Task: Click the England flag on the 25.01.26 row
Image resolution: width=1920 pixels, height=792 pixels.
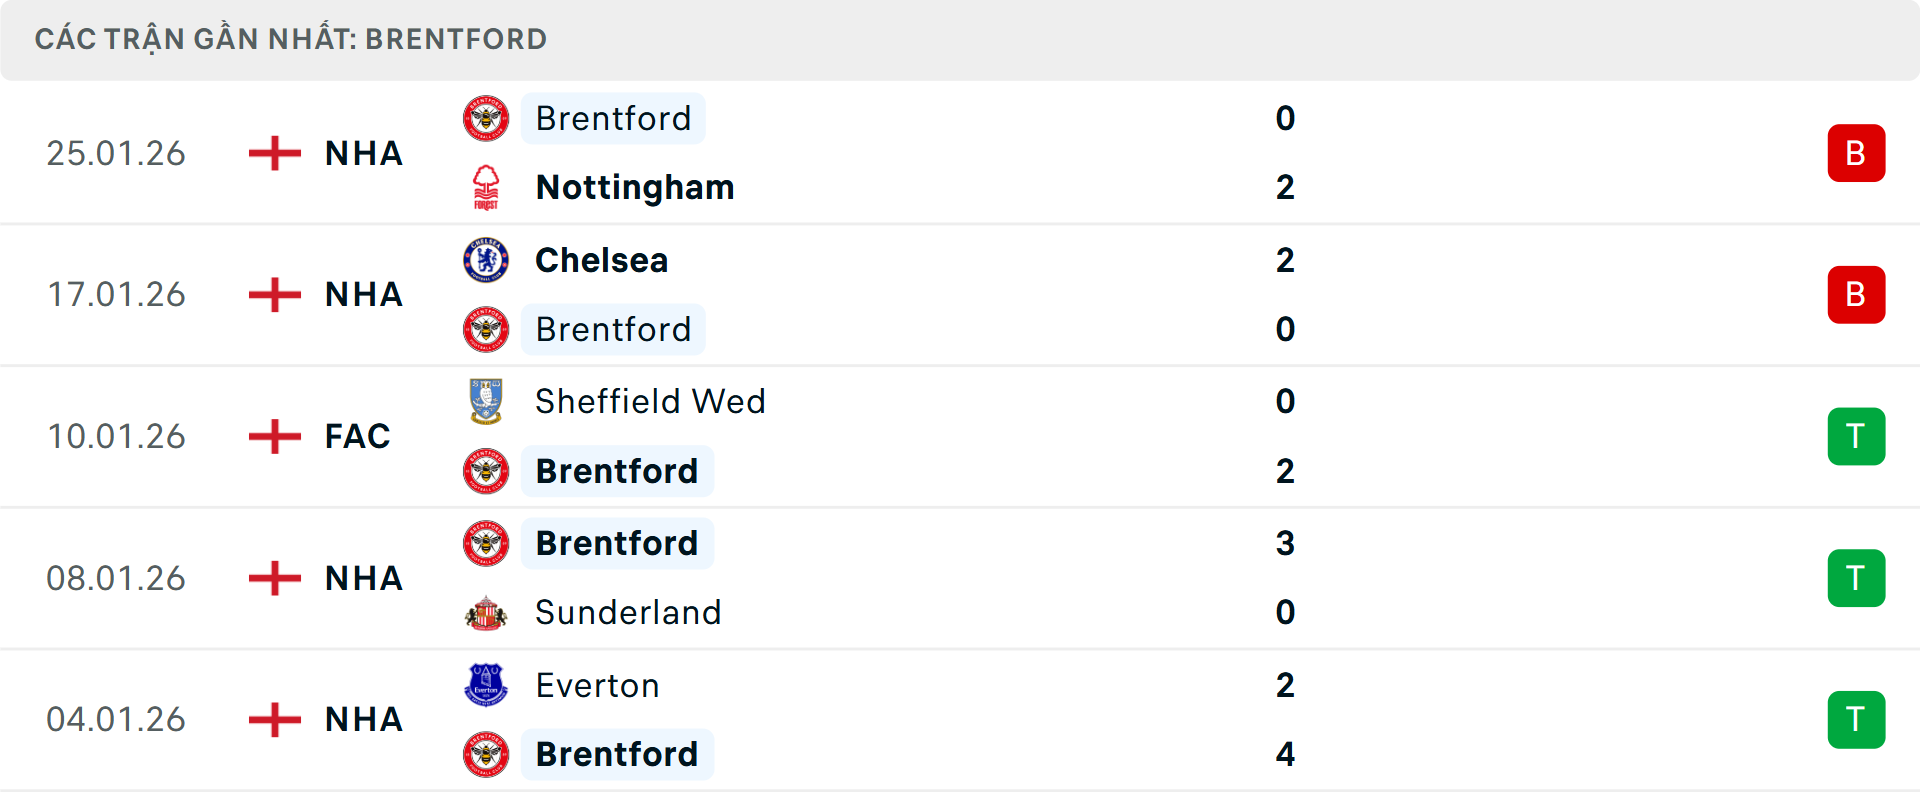Action: pyautogui.click(x=273, y=153)
